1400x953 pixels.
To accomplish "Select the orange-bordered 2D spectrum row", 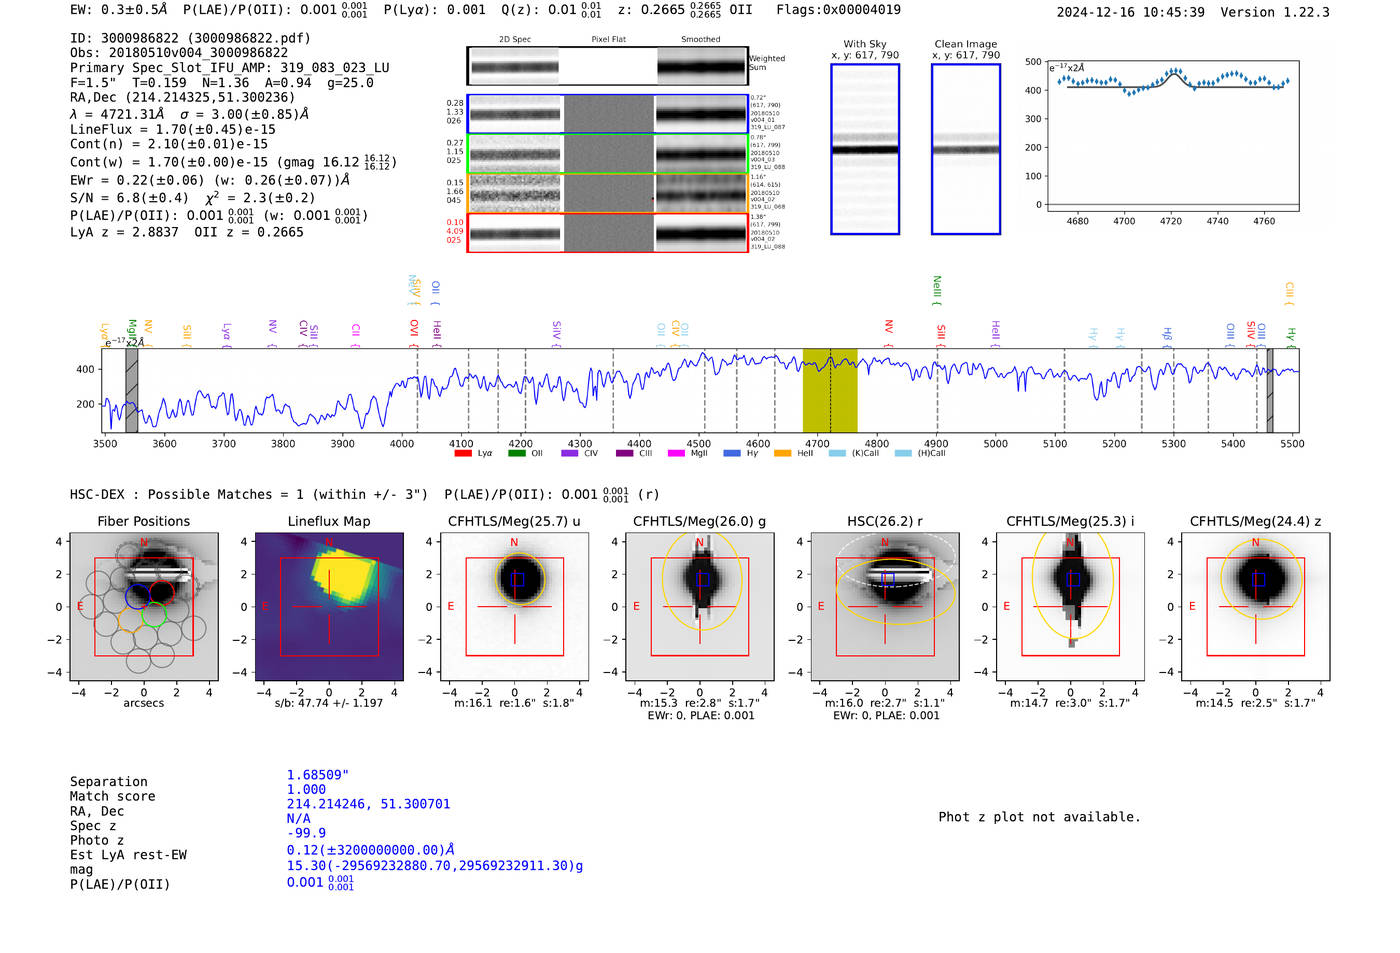I will tap(608, 193).
